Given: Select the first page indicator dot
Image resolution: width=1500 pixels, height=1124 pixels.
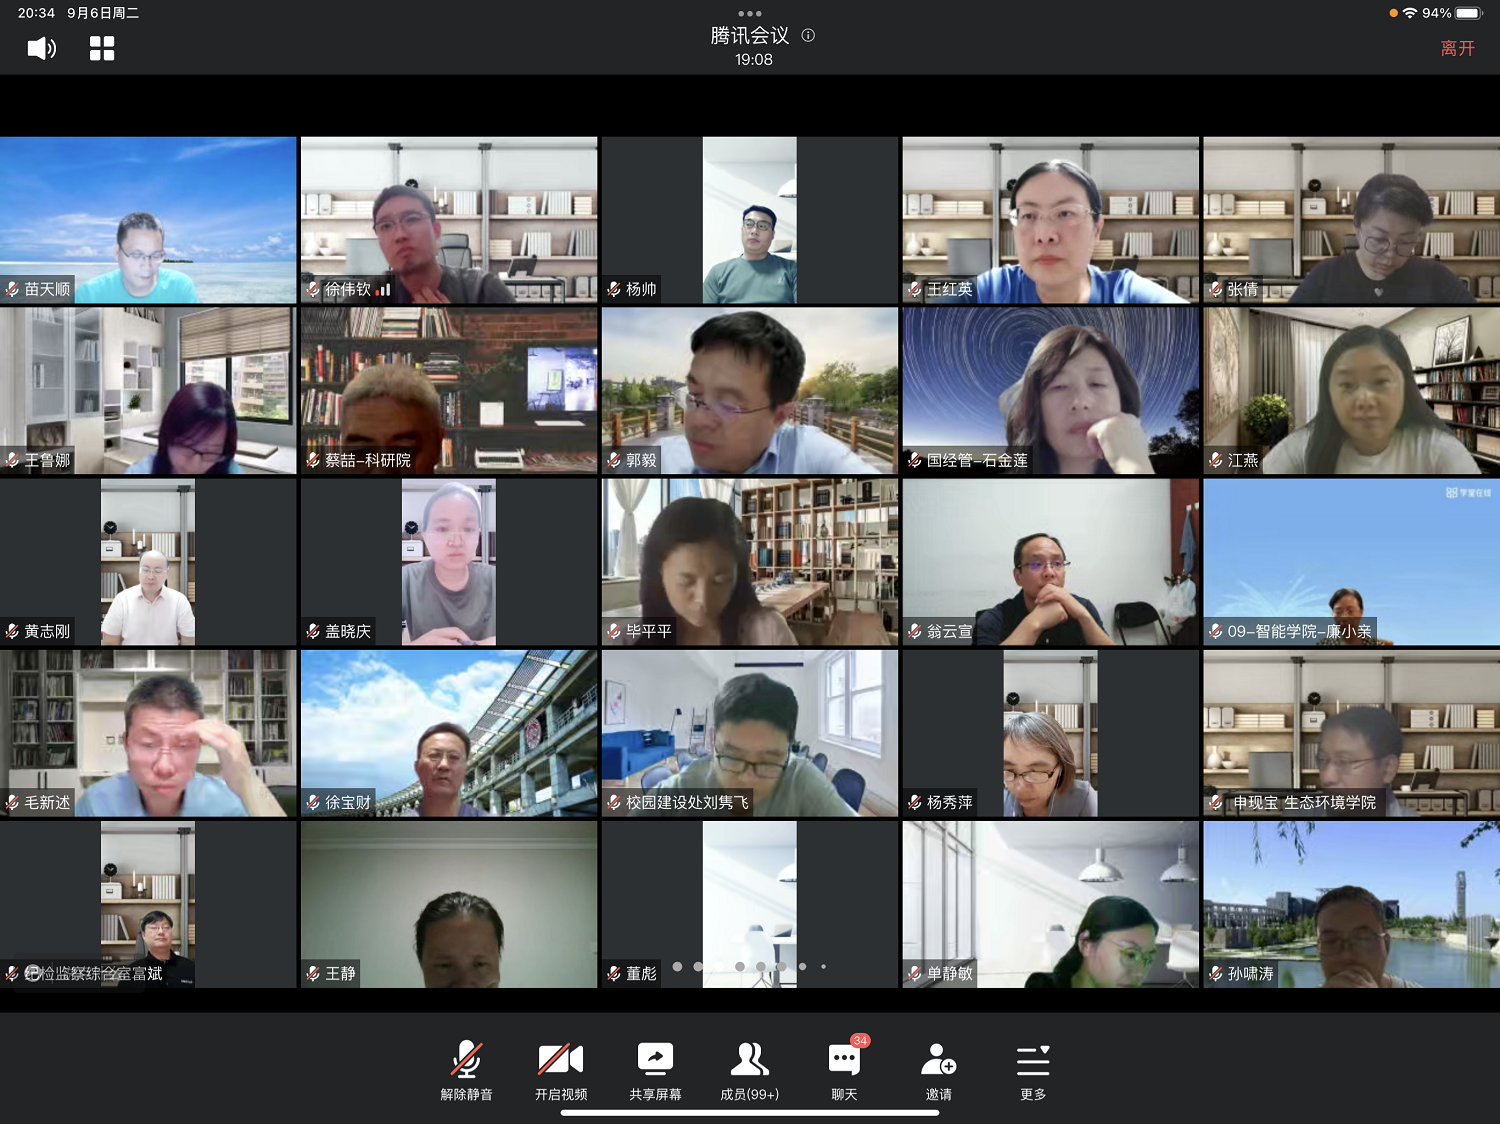Looking at the screenshot, I should 677,966.
